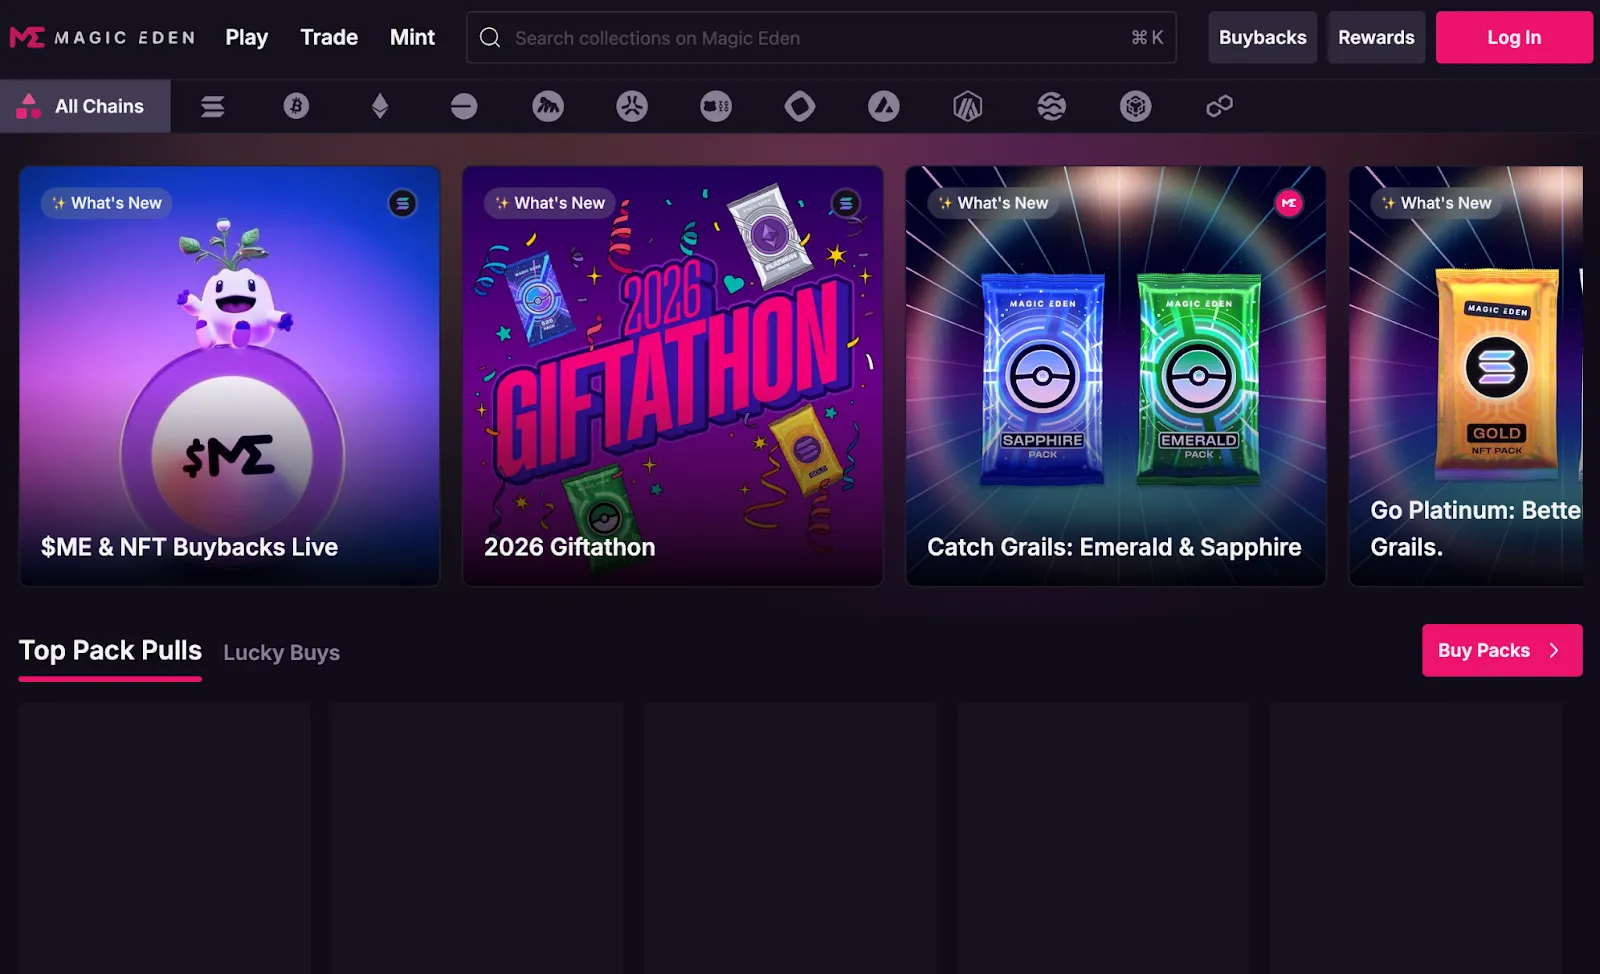The image size is (1600, 974).
Task: Focus the Search collections field
Action: [x=821, y=37]
